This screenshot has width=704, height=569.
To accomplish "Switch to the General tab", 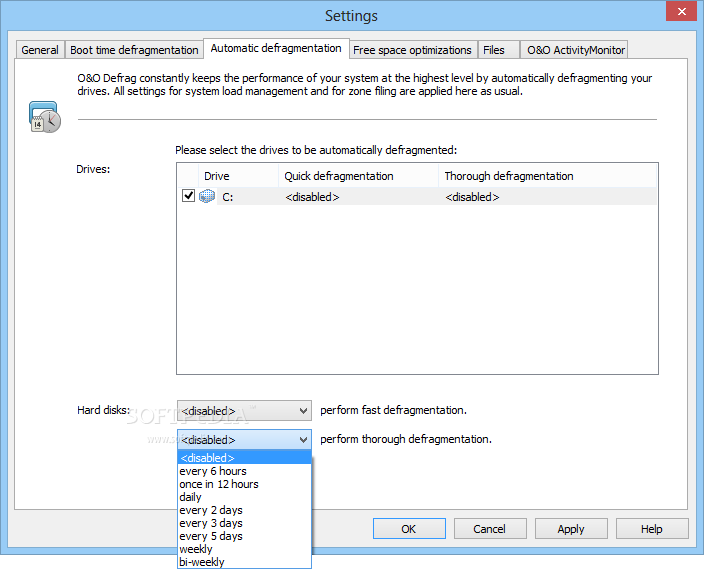I will click(x=40, y=50).
